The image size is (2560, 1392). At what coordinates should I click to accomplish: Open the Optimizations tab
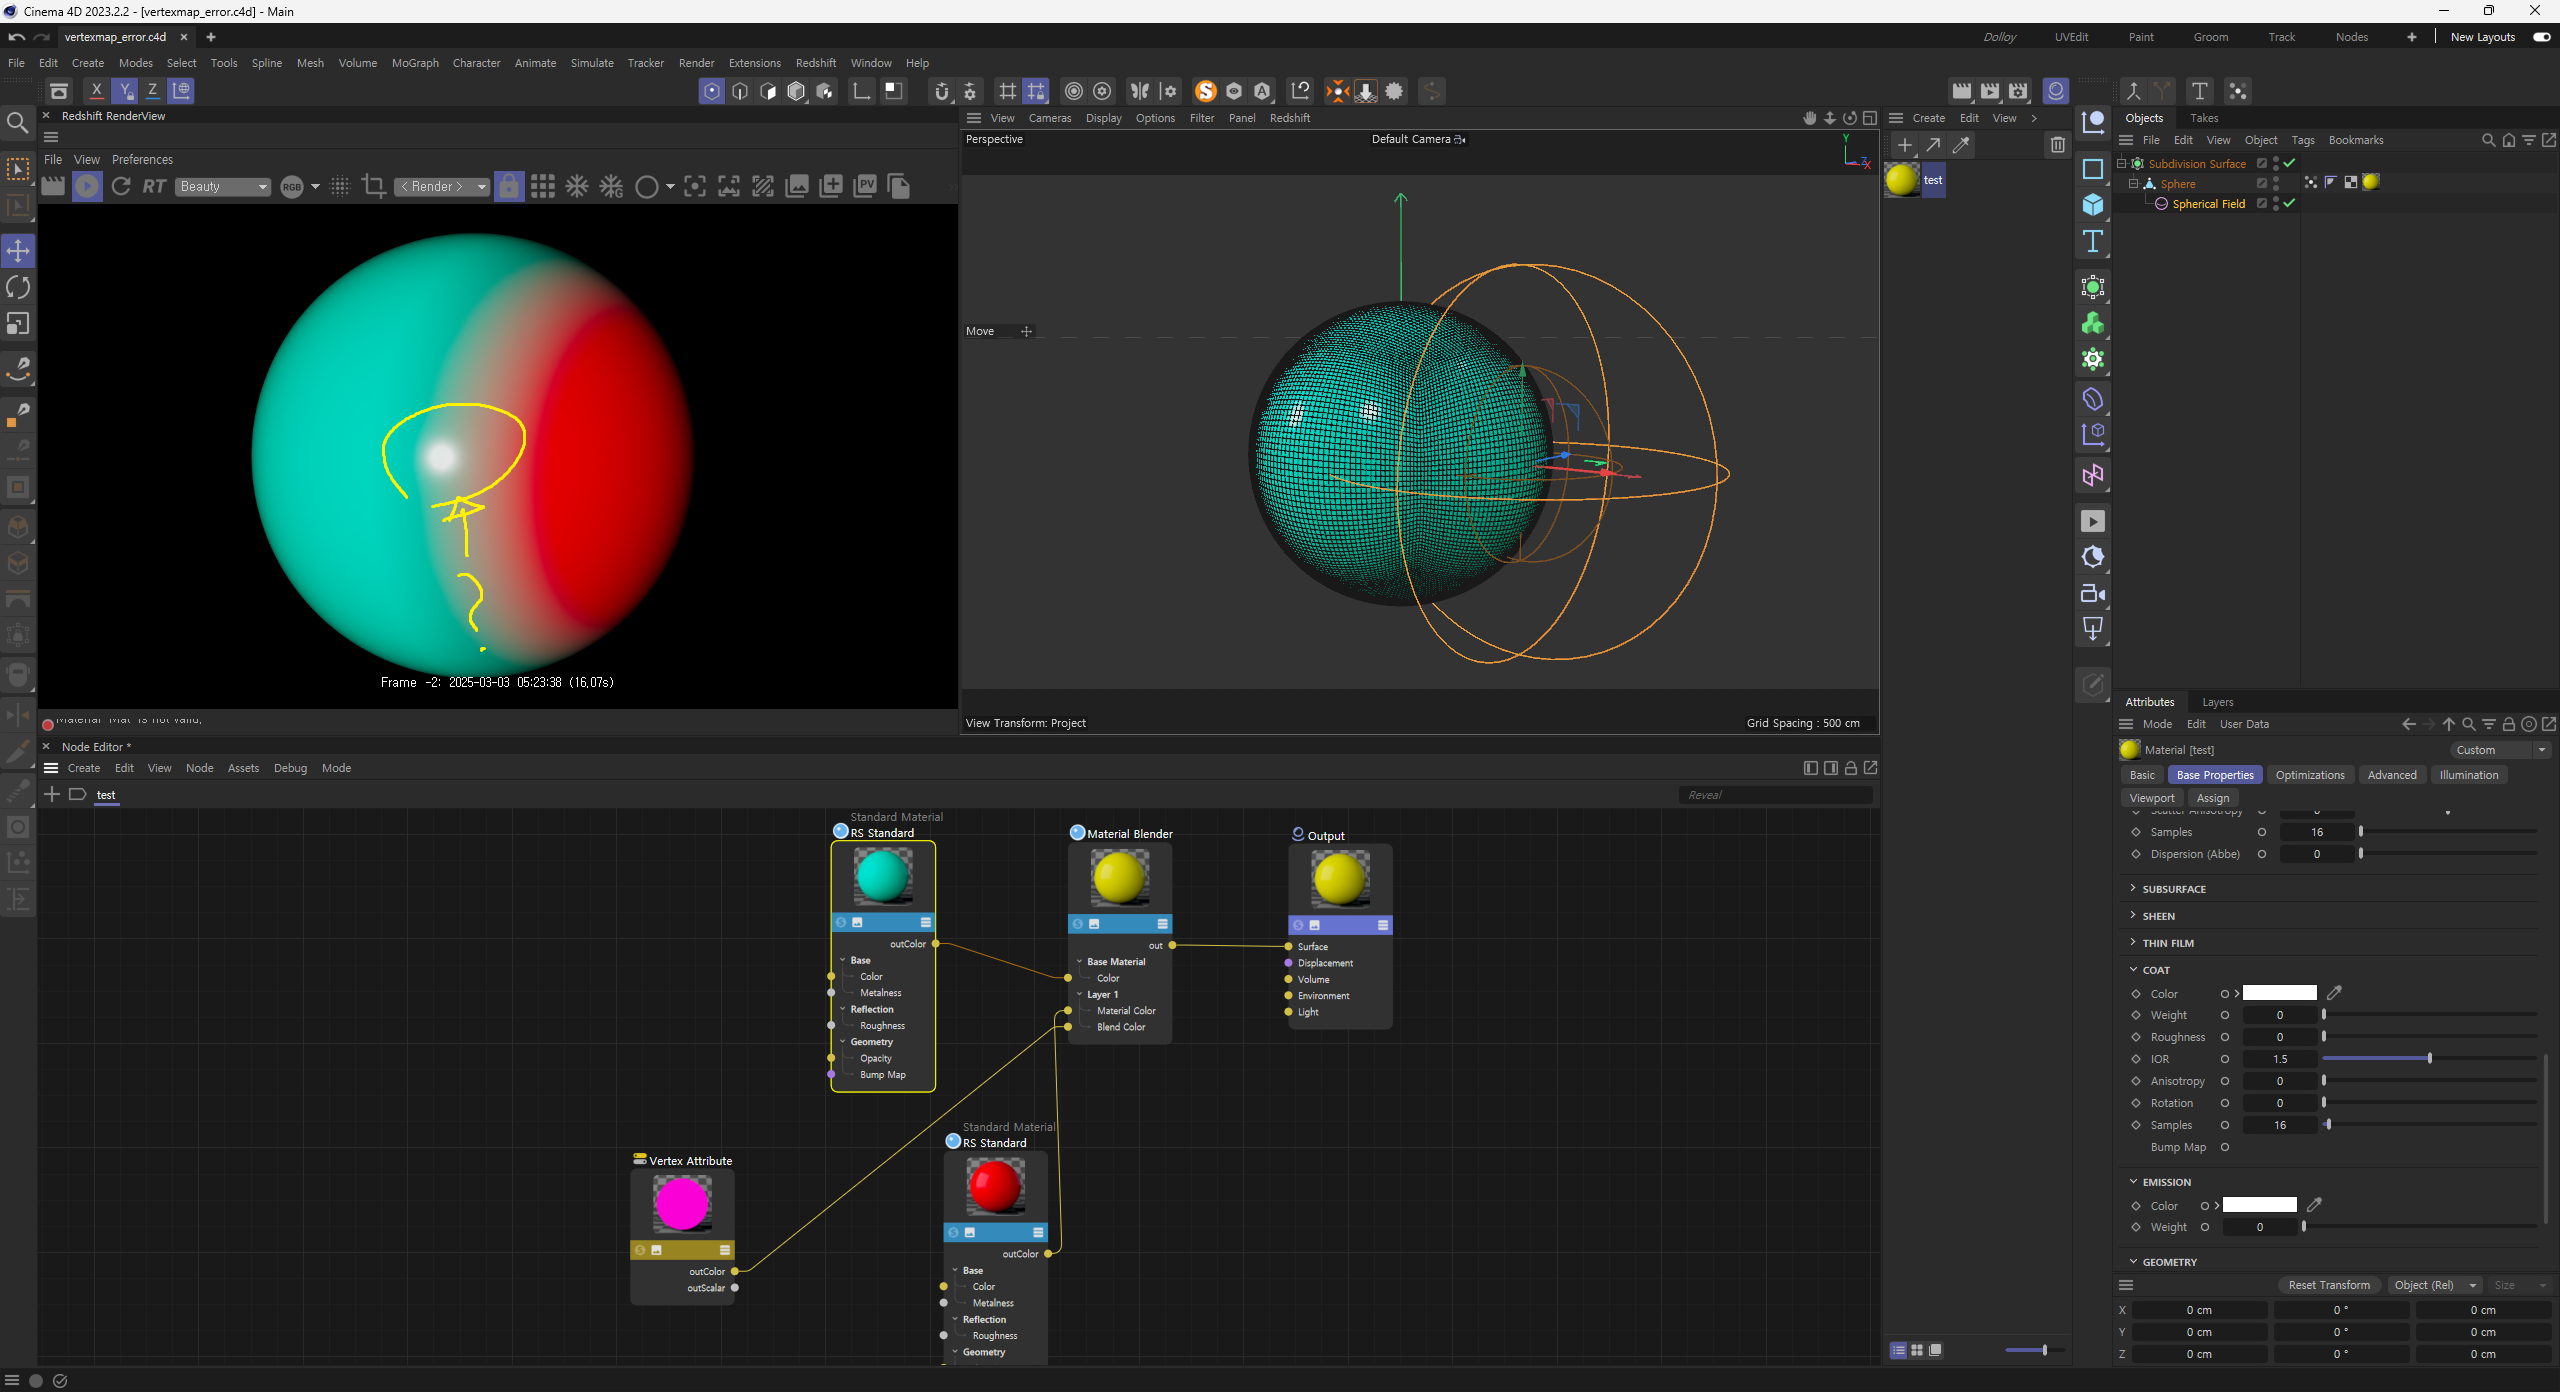click(x=2309, y=775)
